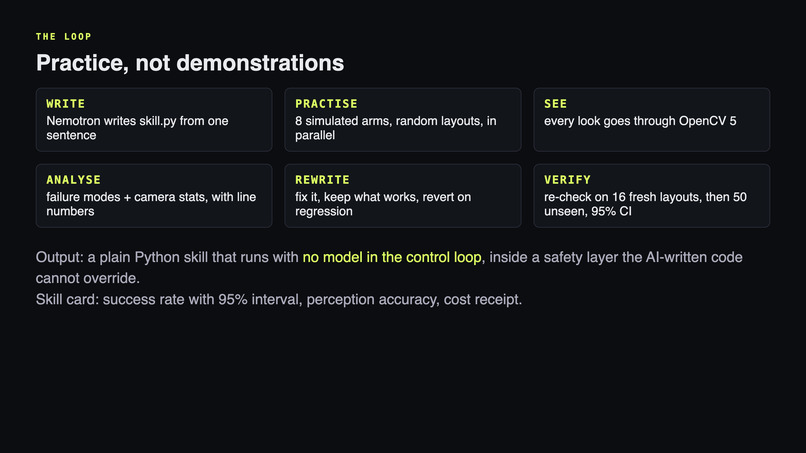Click the REWRITE card heading

[x=322, y=180]
